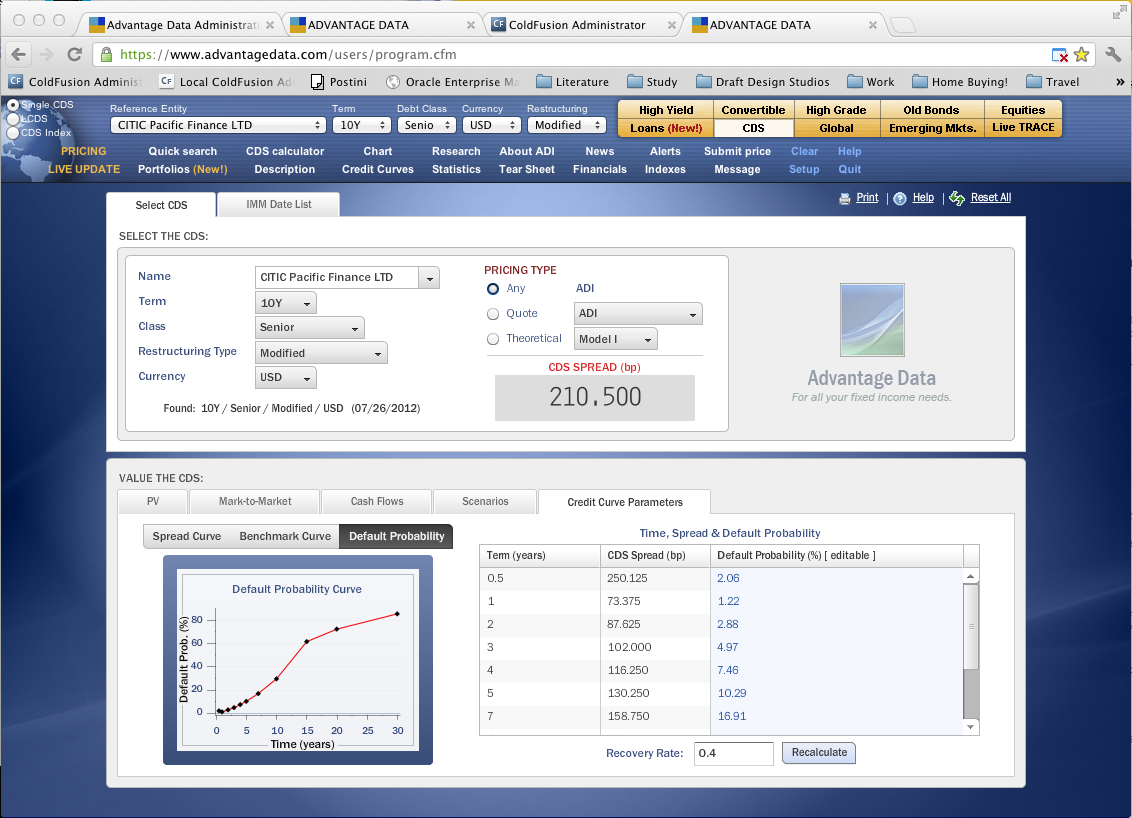Open the High Yield market tab
The image size is (1132, 818).
pyautogui.click(x=666, y=110)
